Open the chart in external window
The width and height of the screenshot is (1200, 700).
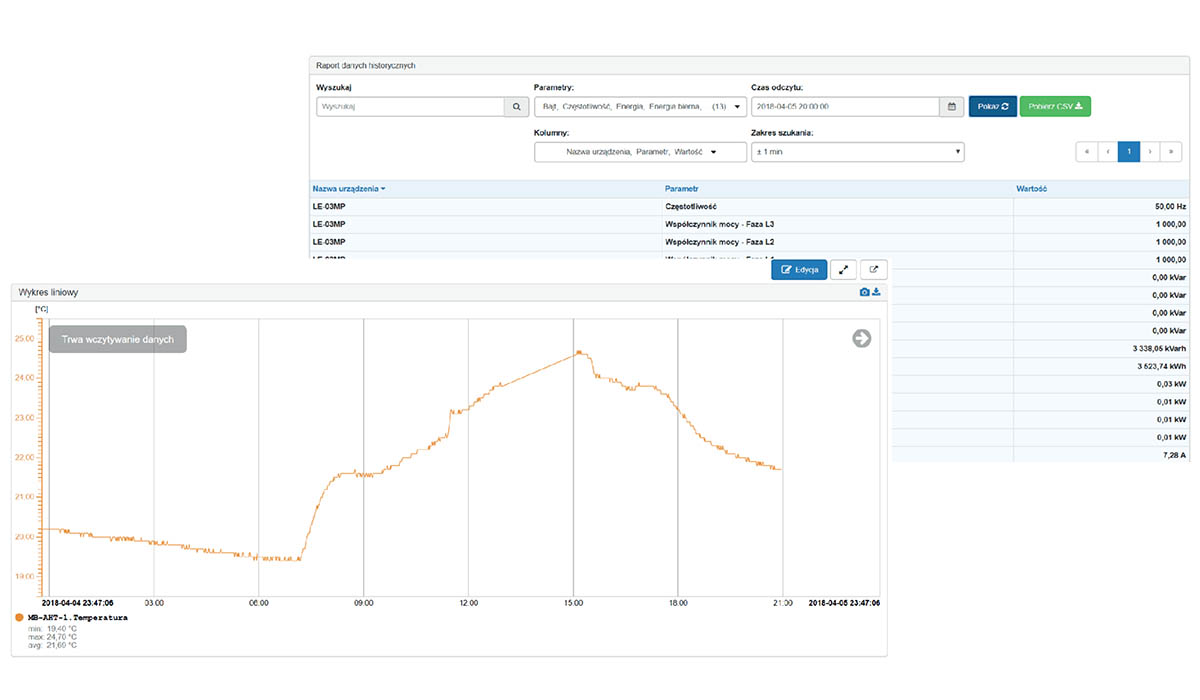874,269
